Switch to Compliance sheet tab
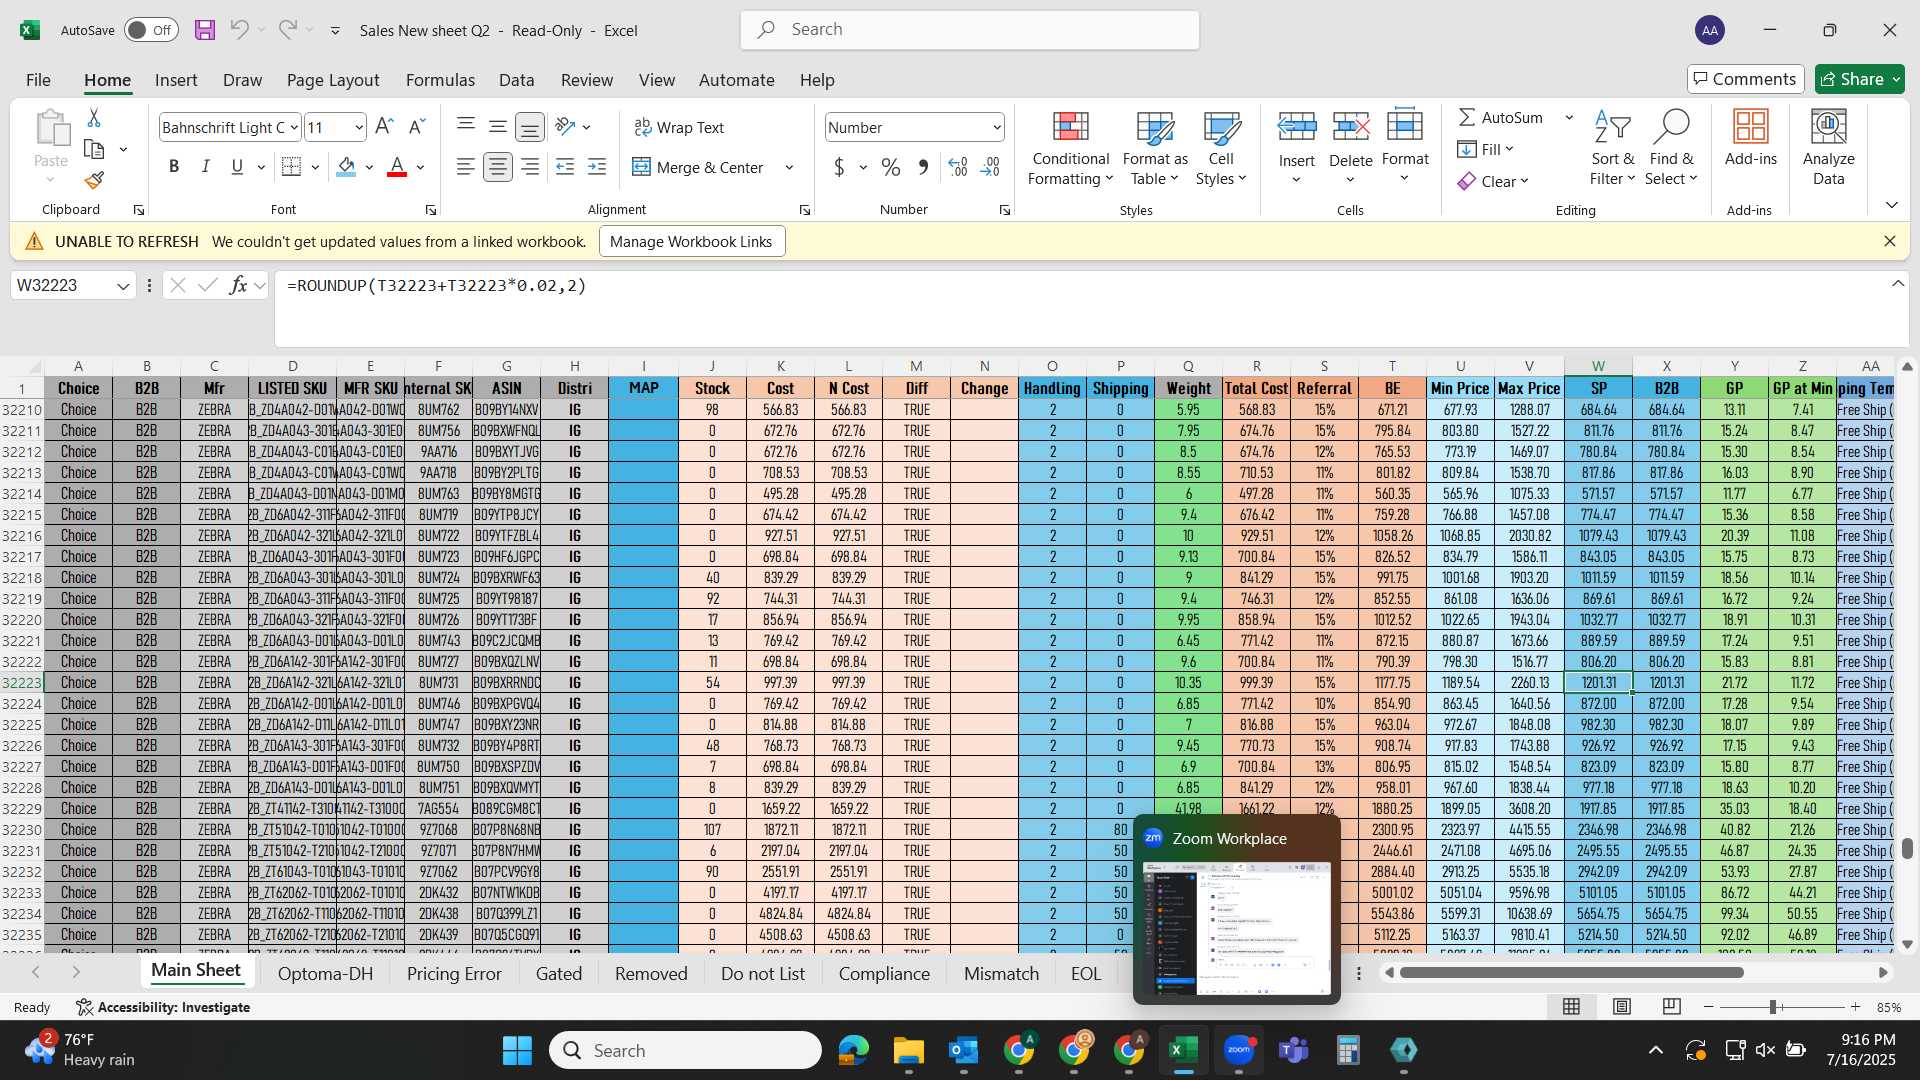The height and width of the screenshot is (1080, 1920). coord(884,973)
